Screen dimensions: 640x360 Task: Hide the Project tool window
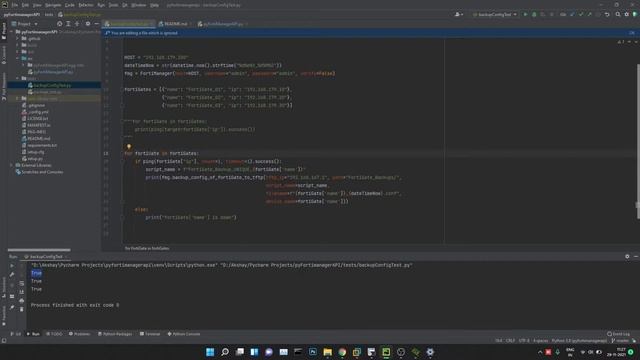pyautogui.click(x=96, y=24)
